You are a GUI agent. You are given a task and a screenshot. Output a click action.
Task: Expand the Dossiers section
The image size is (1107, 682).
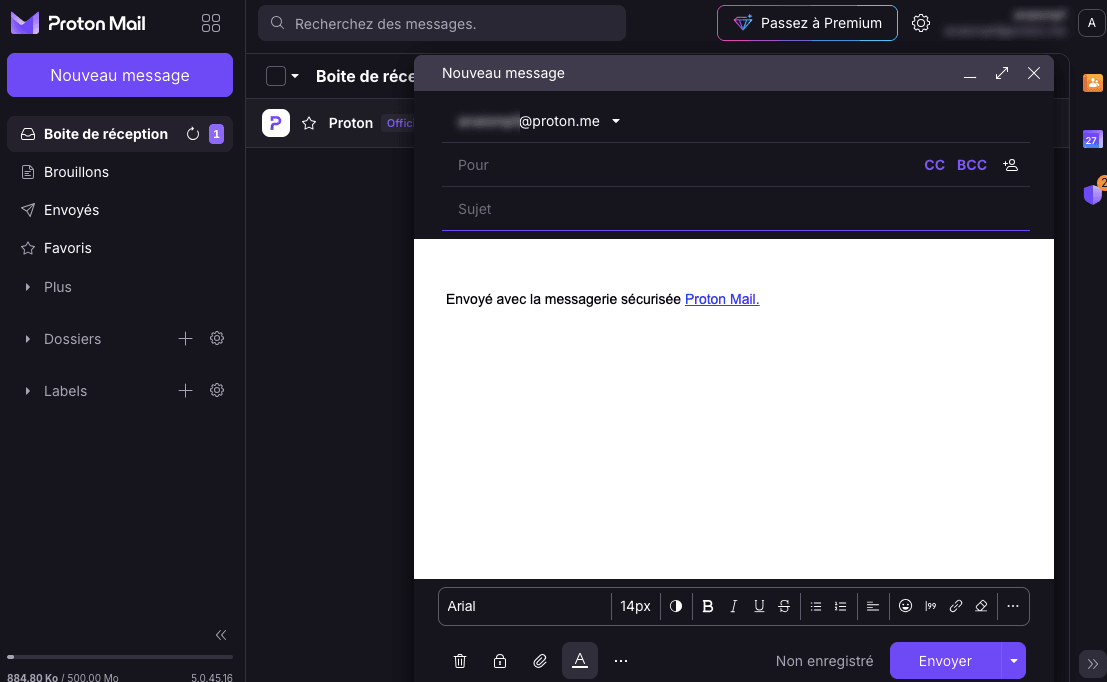point(27,339)
